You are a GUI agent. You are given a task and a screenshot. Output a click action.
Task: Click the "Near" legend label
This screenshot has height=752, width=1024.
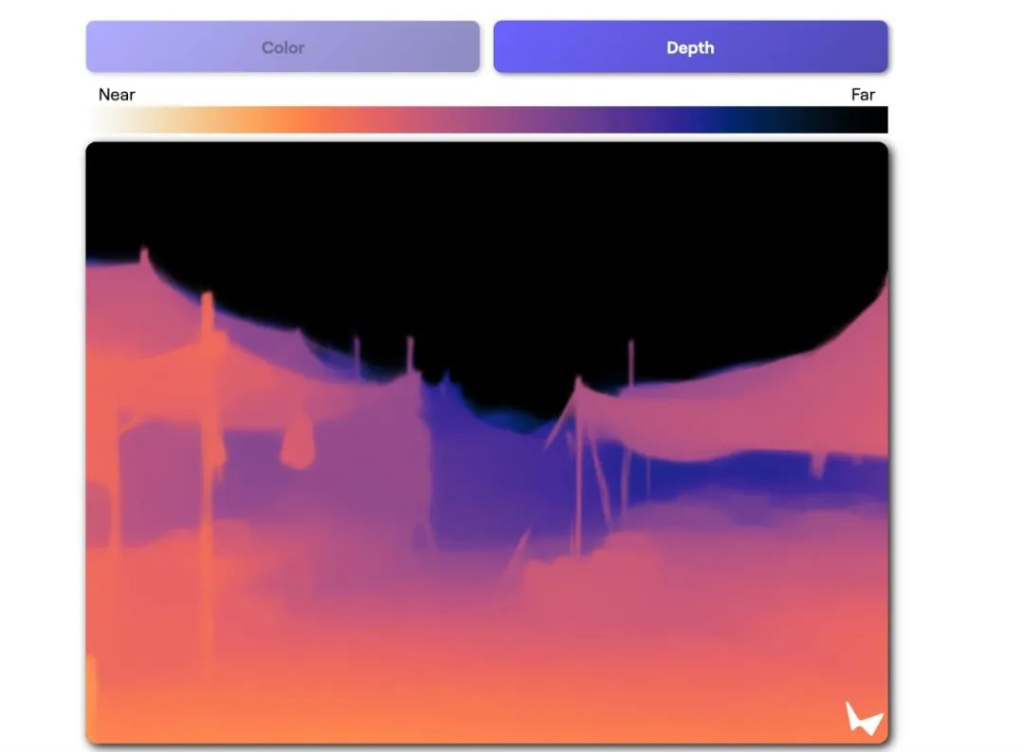(x=117, y=95)
